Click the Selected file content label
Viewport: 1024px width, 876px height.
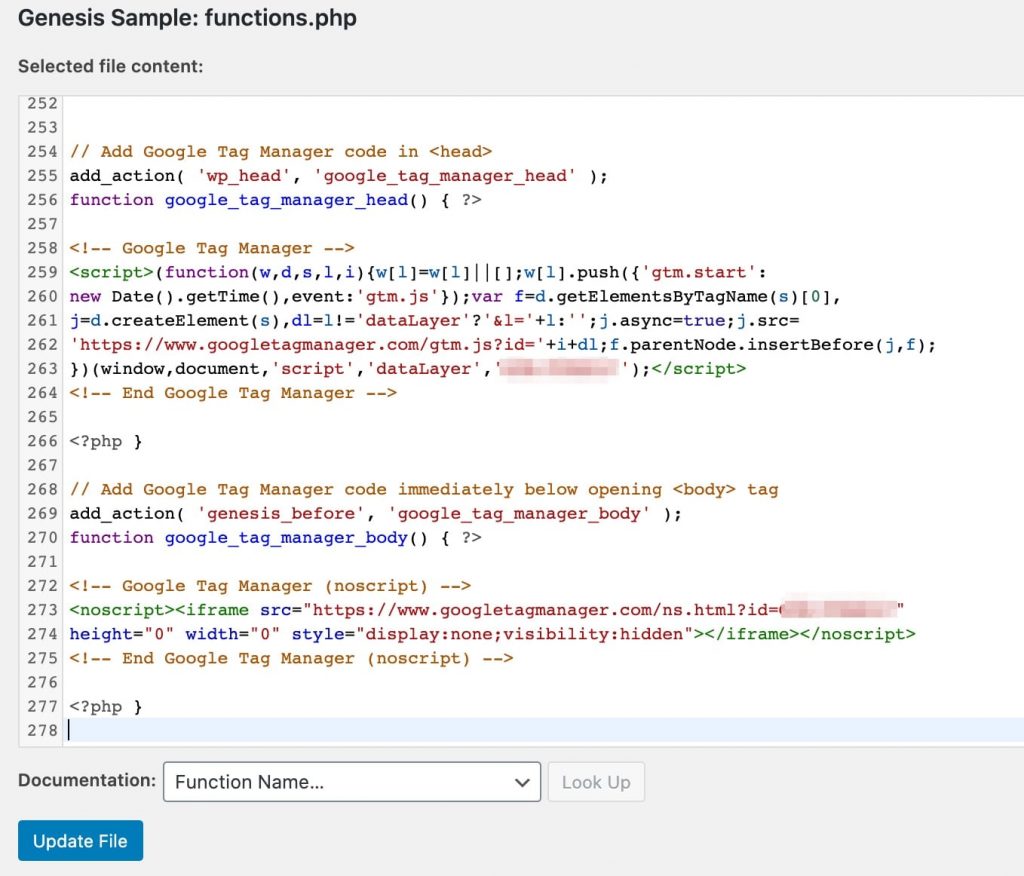[x=110, y=66]
